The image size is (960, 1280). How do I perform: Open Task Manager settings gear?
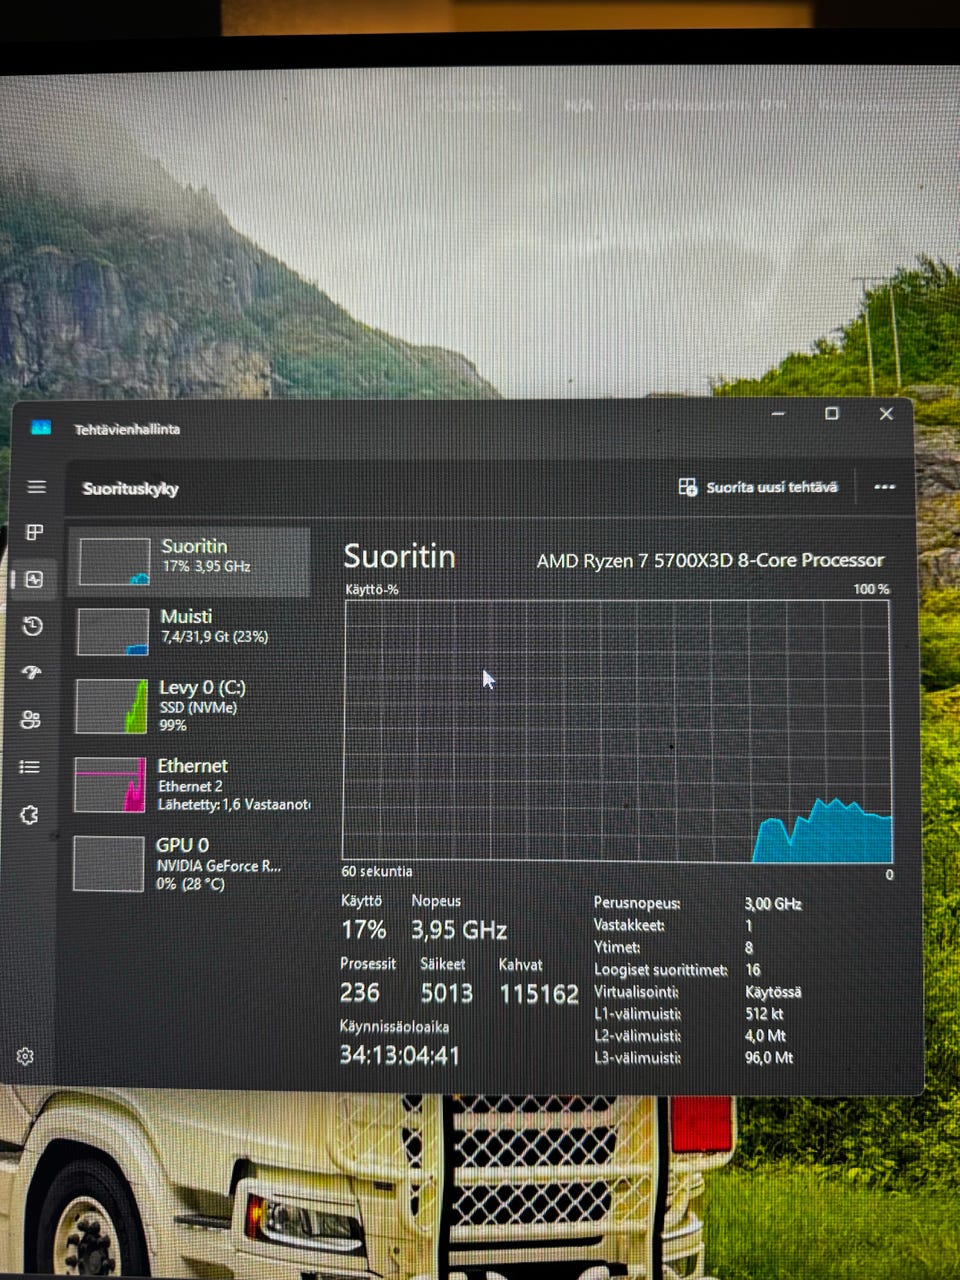[x=25, y=1056]
